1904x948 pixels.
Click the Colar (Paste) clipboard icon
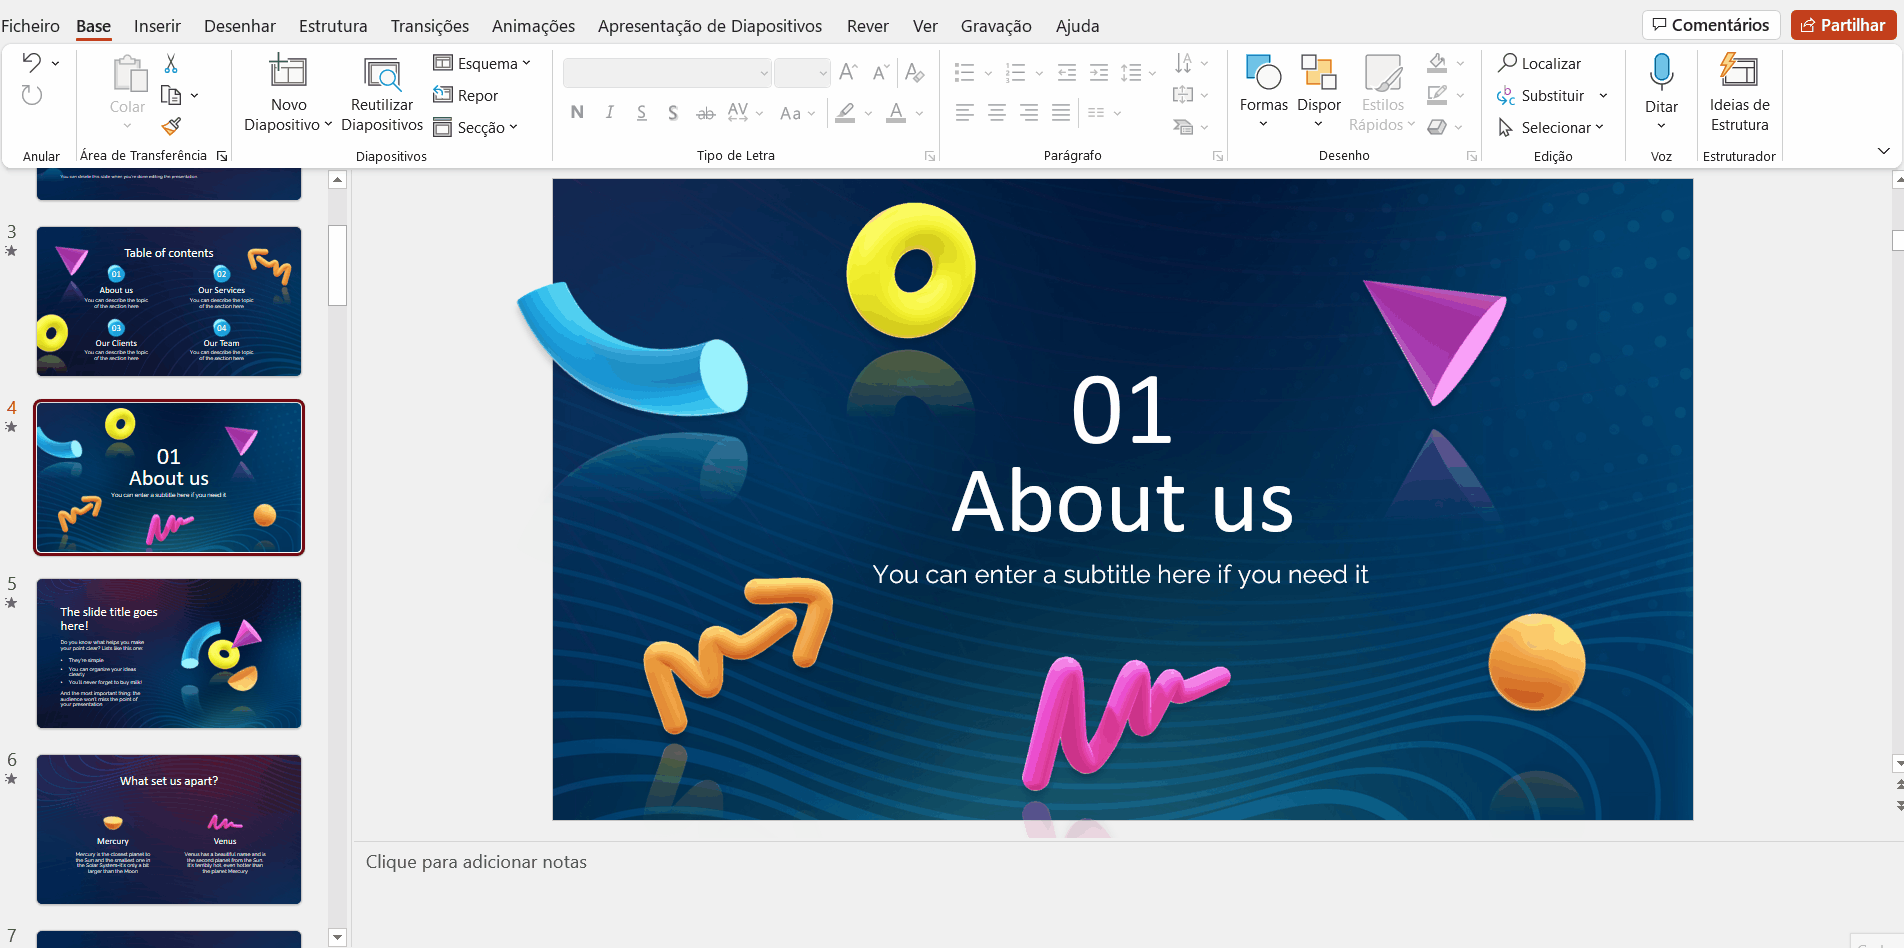128,74
